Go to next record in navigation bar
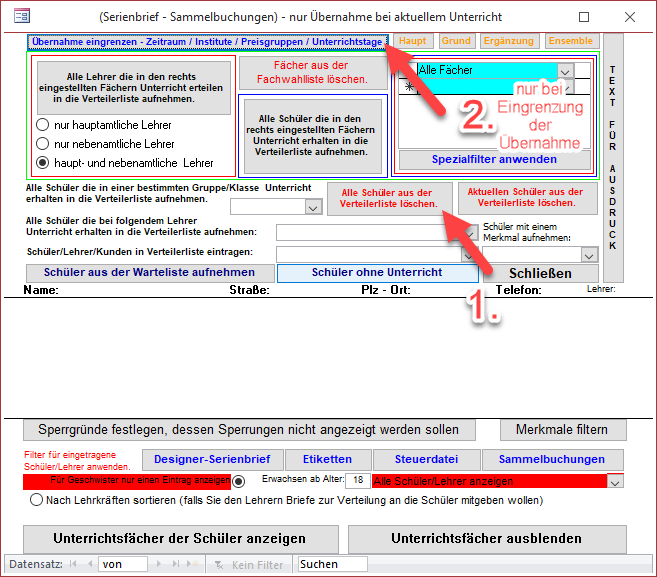657x577 pixels. (158, 564)
